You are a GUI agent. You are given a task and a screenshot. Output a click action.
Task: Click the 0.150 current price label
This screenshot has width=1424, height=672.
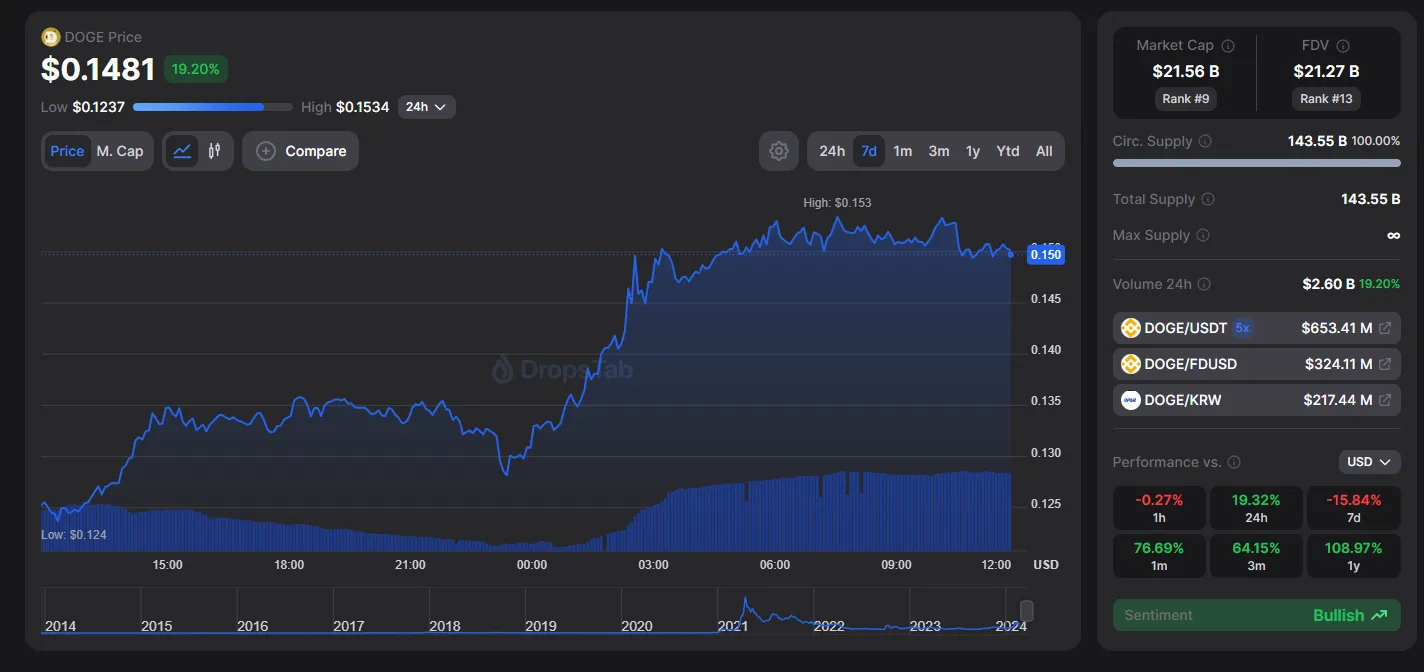1046,254
